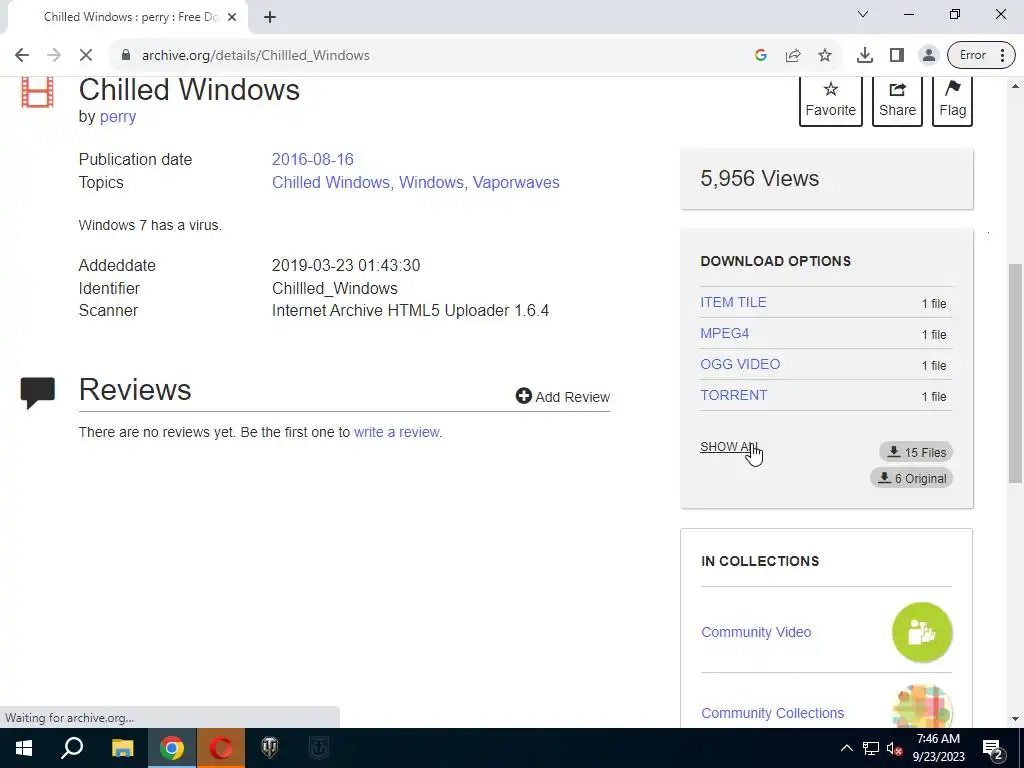
Task: Open the Community Video collection link
Action: [756, 632]
